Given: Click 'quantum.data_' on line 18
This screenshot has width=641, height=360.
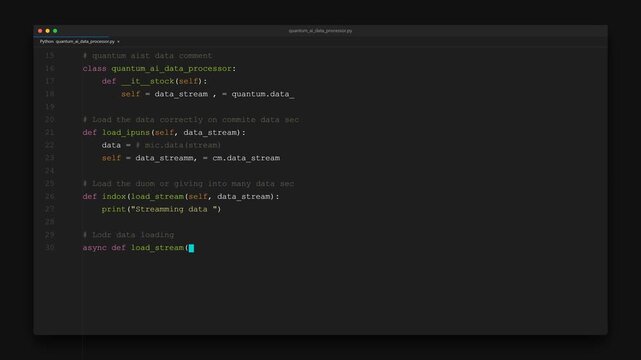Looking at the screenshot, I should click(263, 94).
